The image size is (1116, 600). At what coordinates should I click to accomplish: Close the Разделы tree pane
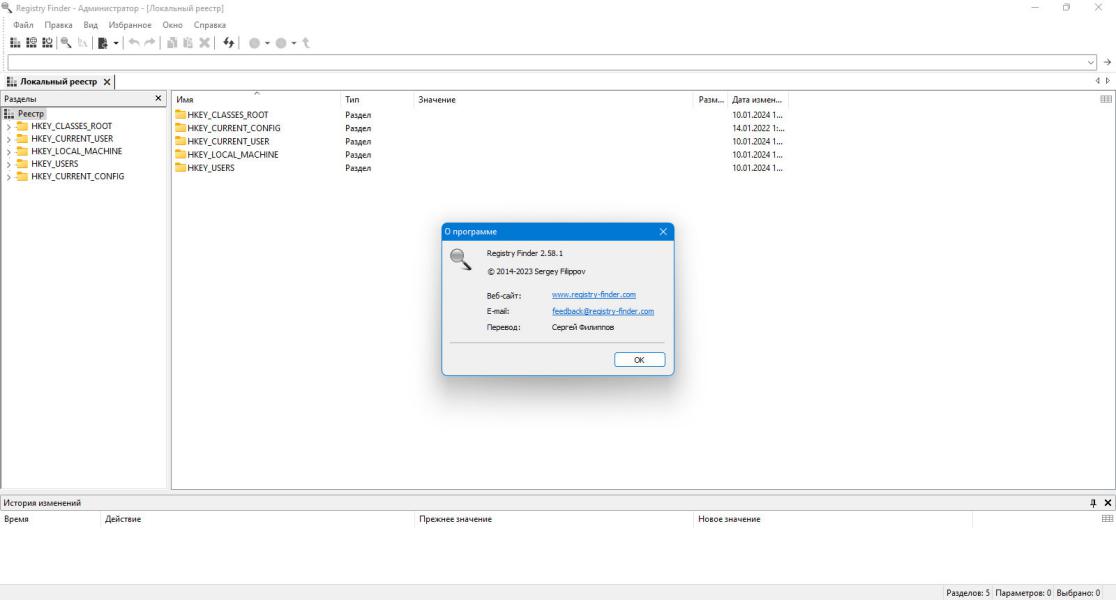pos(158,98)
